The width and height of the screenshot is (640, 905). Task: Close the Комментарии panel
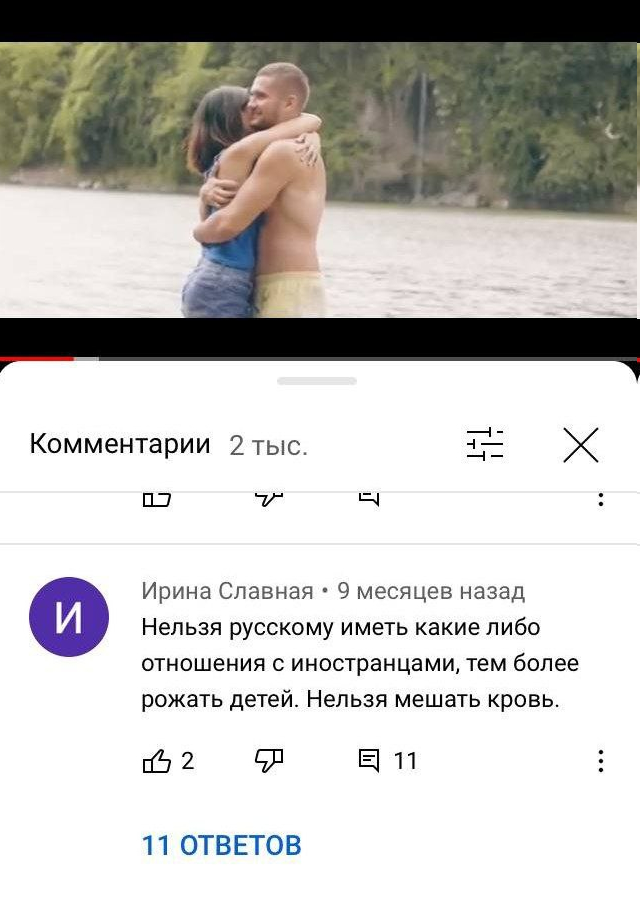(x=581, y=445)
